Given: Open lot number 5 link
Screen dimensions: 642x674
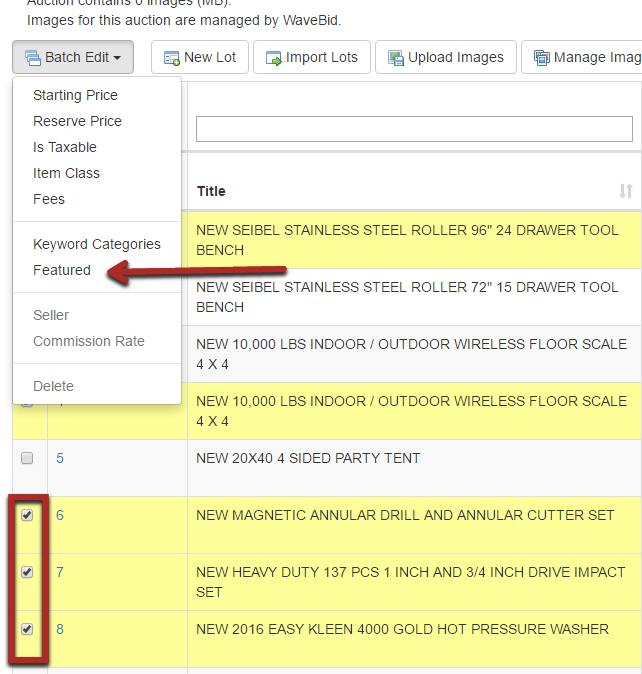Looking at the screenshot, I should click(60, 458).
